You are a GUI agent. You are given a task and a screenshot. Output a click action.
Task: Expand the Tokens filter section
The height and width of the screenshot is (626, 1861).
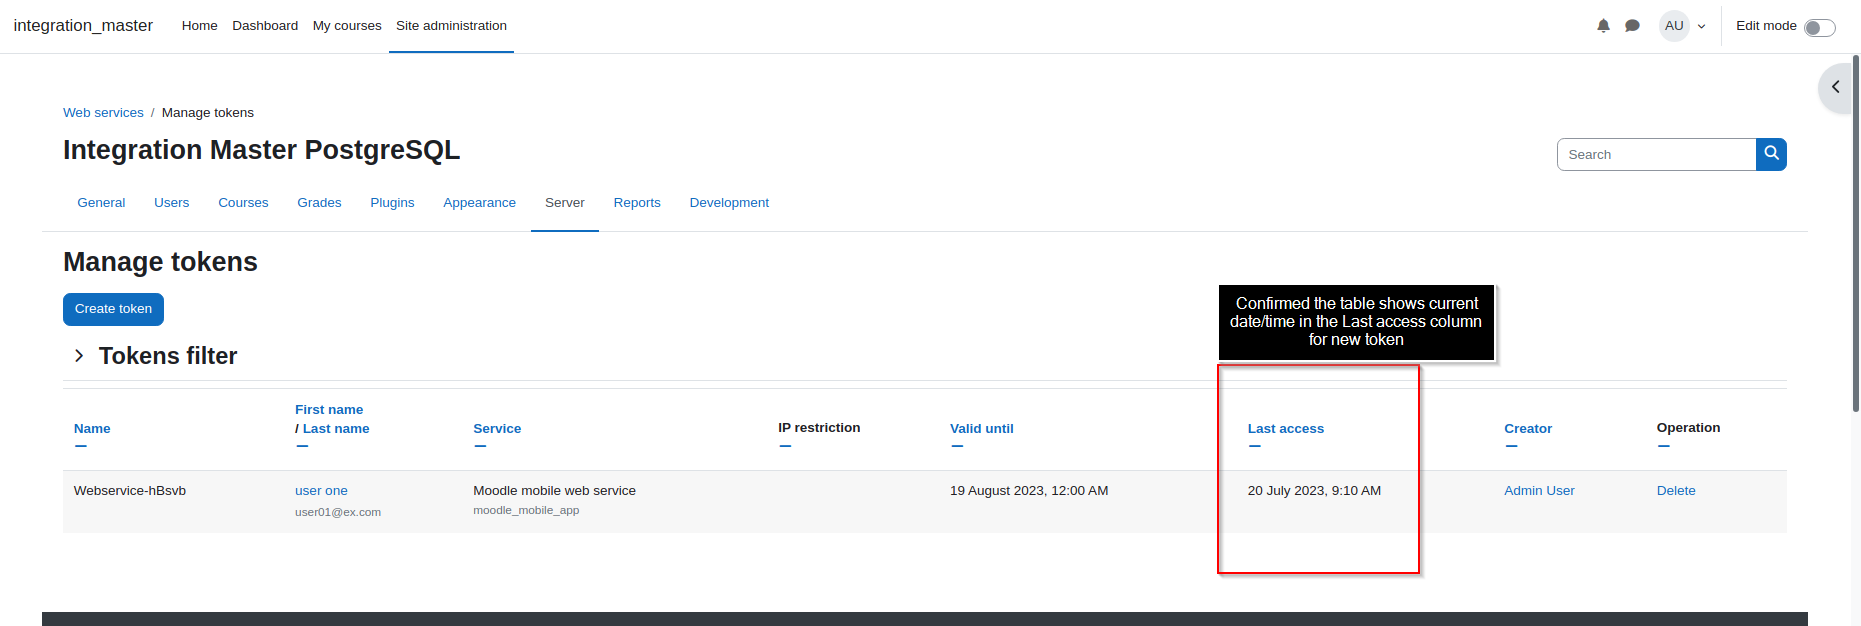click(79, 356)
